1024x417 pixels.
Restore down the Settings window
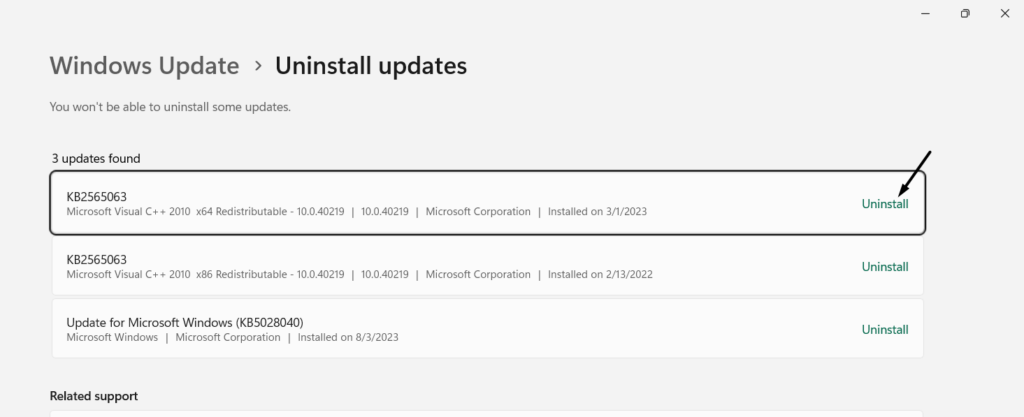(x=965, y=13)
